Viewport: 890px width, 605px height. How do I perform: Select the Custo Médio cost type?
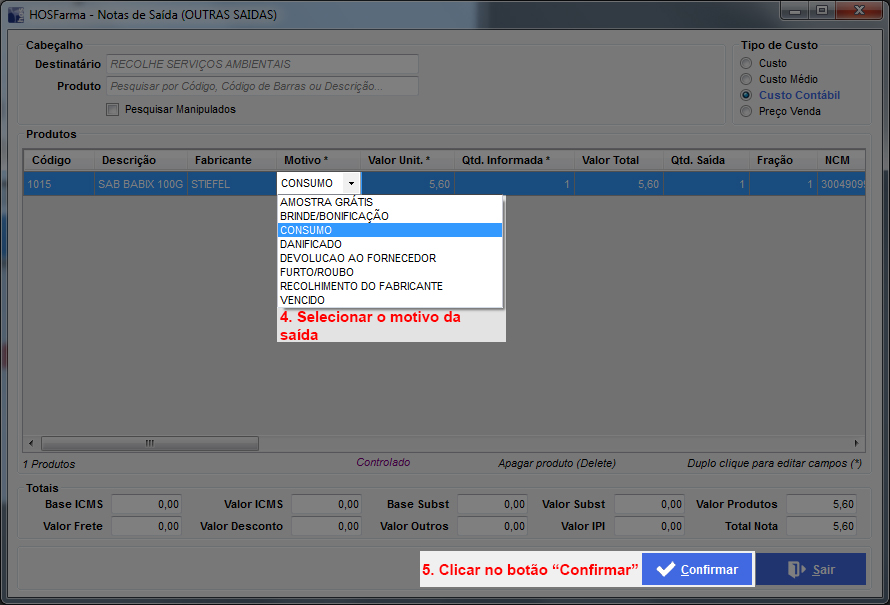746,79
